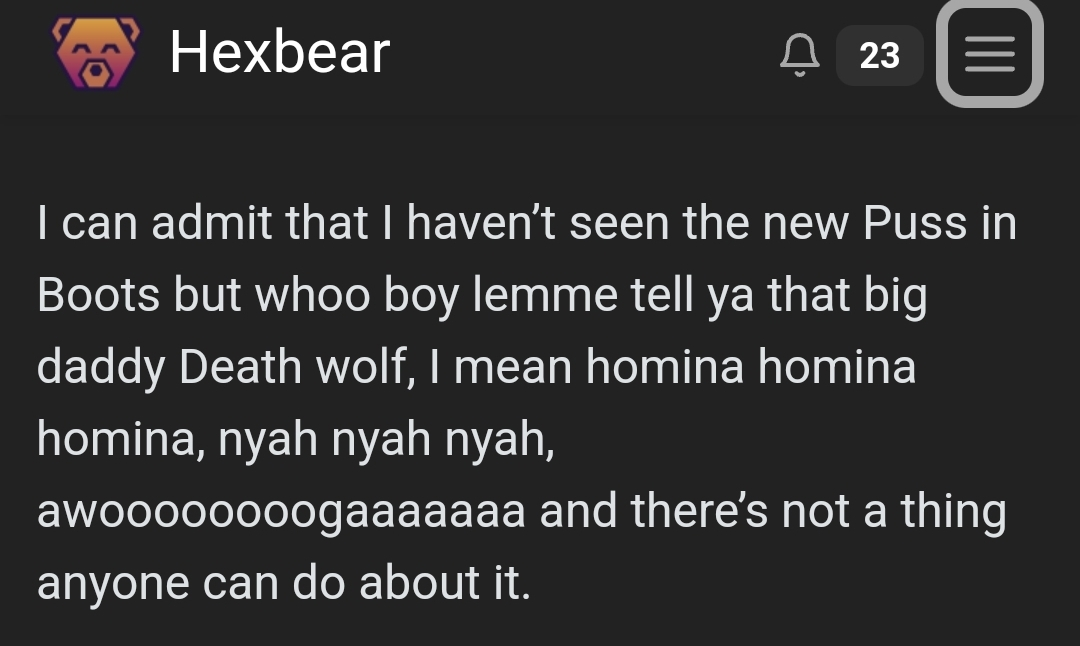Go to the Hexbear home title link
Screen dimensions: 1080x646
tap(280, 52)
